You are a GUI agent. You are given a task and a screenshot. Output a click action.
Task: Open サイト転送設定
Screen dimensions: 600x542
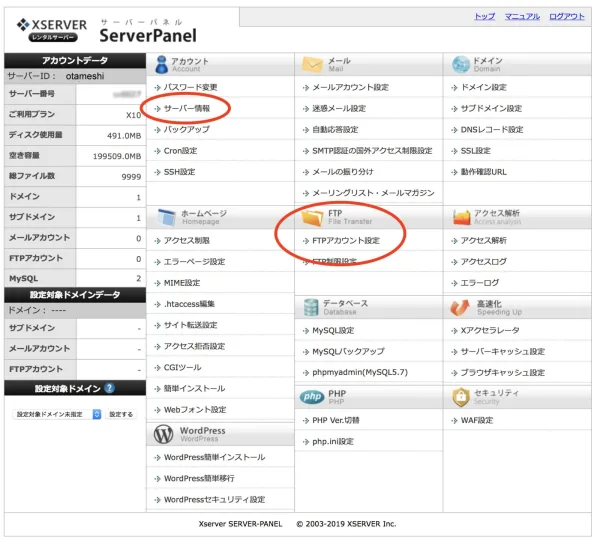tap(190, 325)
